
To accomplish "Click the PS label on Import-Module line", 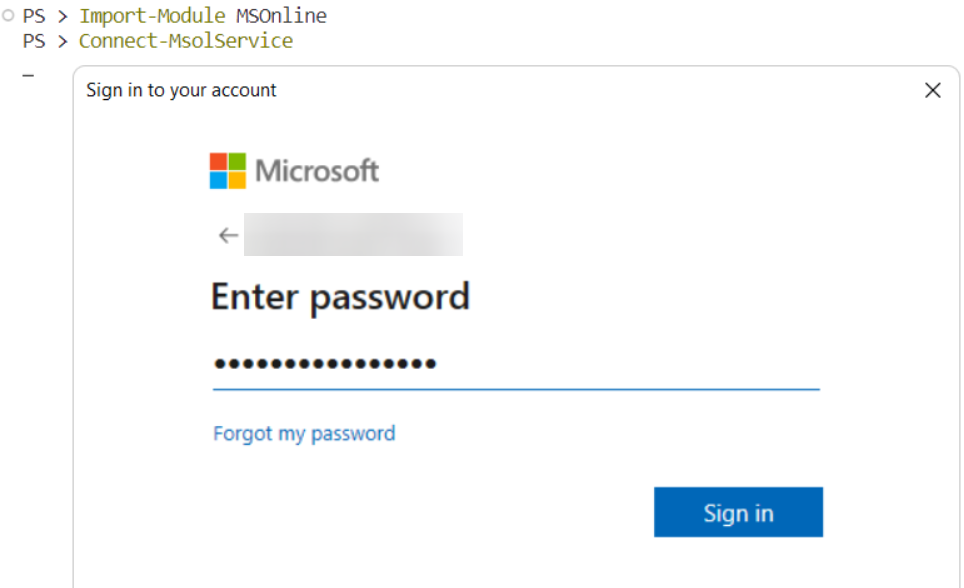I will pos(34,16).
